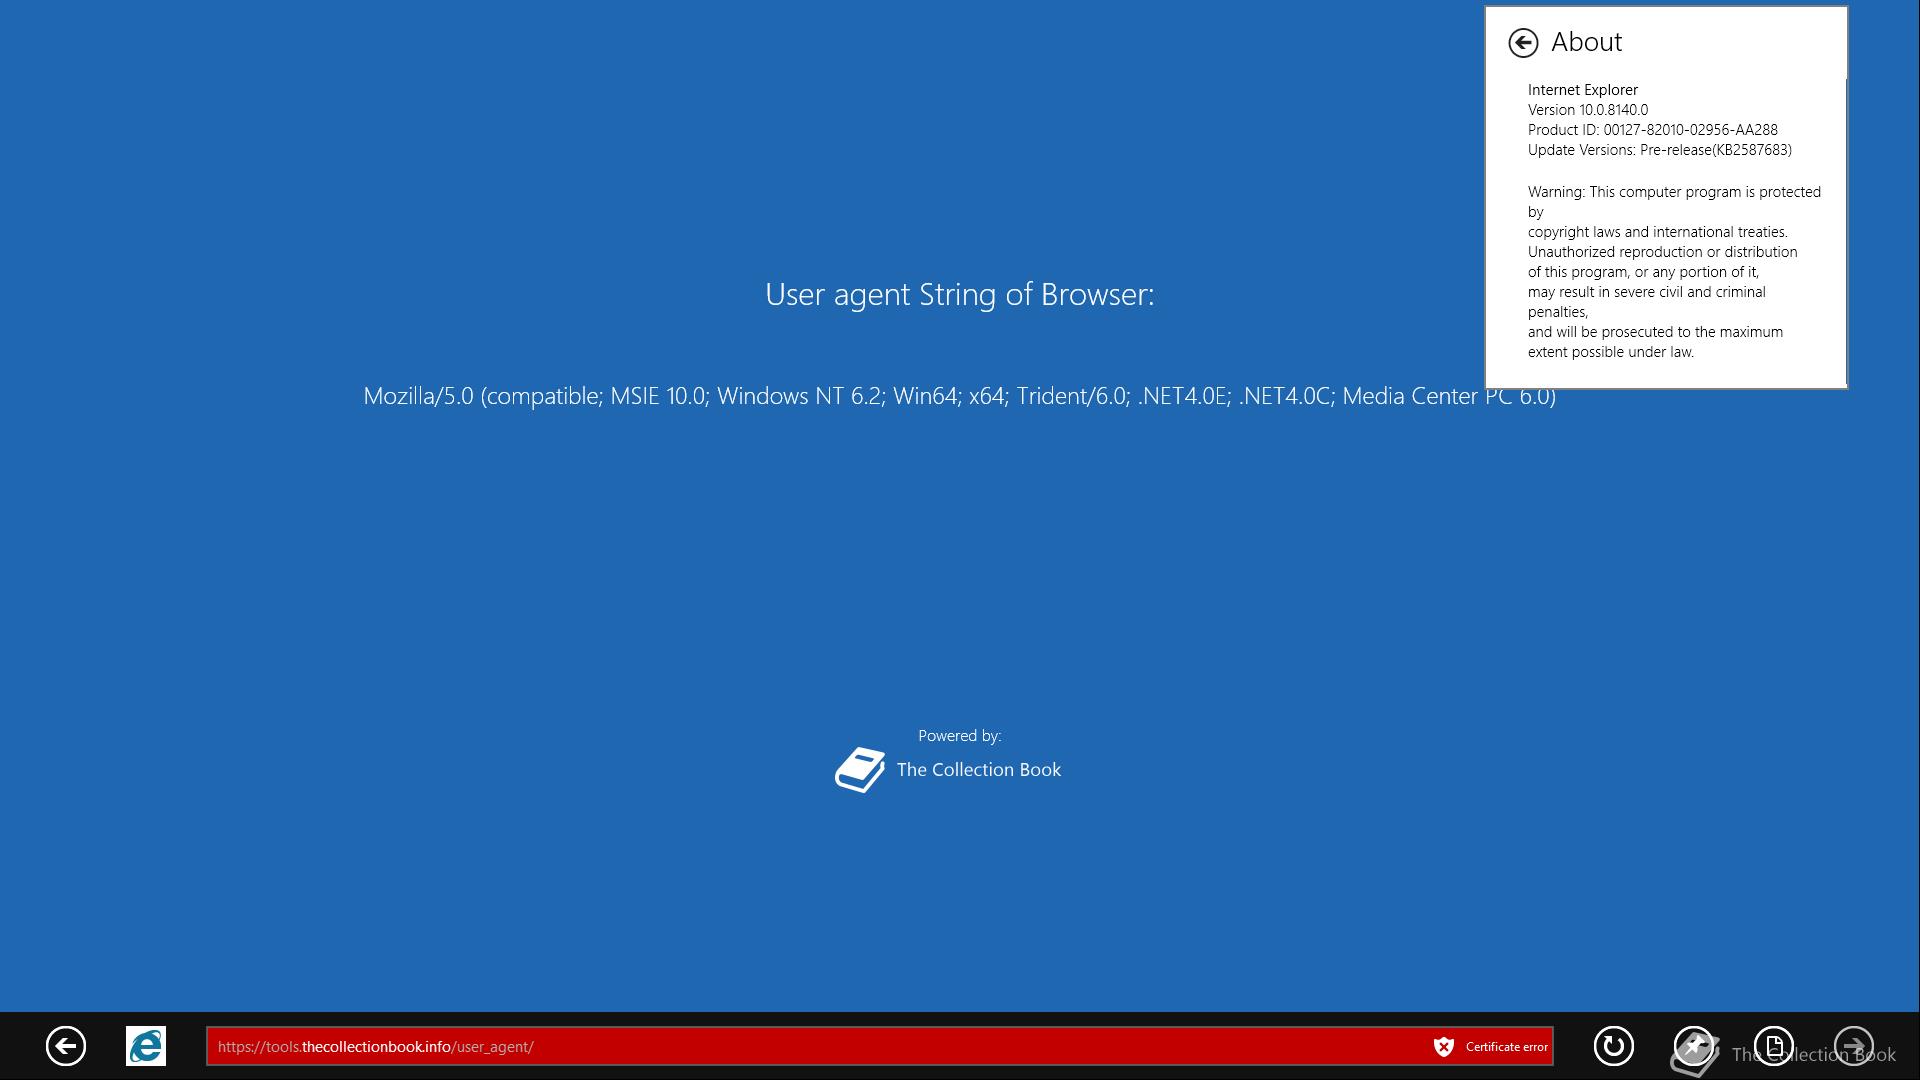Click the 'User agent String of Browser' heading
Screen dimensions: 1920x1080
[x=959, y=294]
